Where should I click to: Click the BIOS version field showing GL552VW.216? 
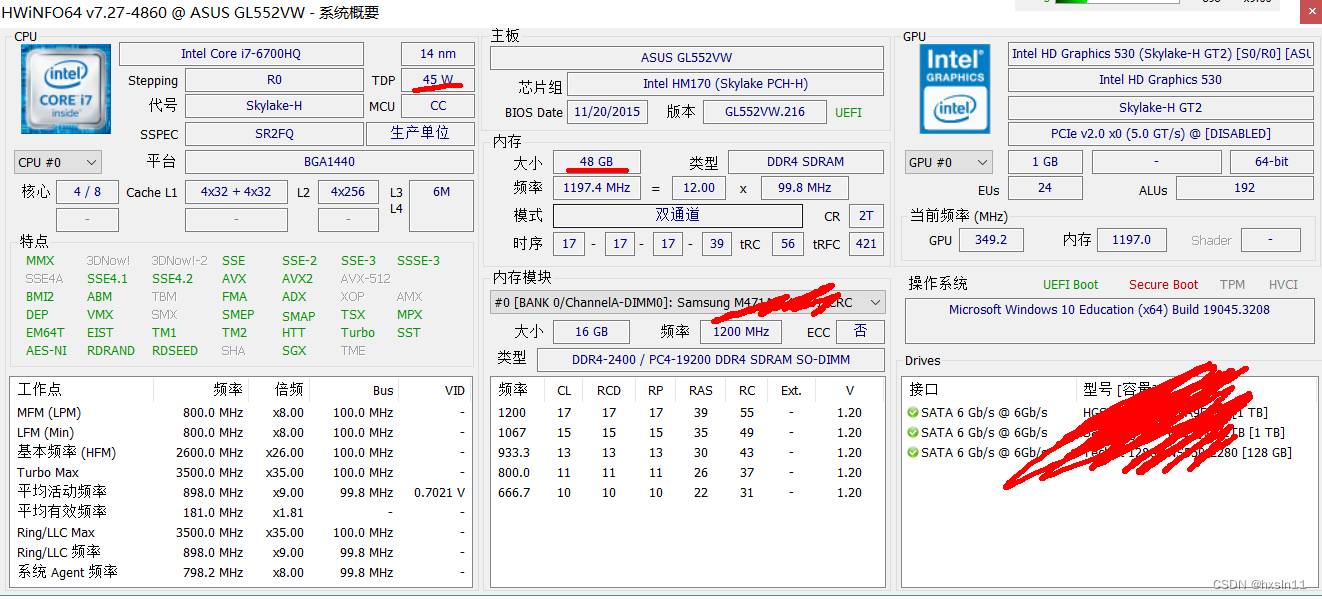765,112
